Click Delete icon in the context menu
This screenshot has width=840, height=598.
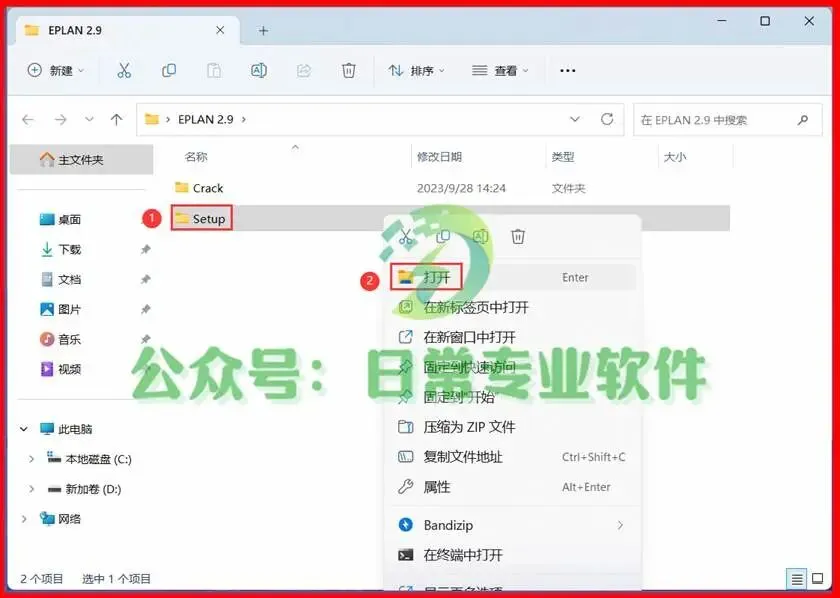tap(518, 236)
